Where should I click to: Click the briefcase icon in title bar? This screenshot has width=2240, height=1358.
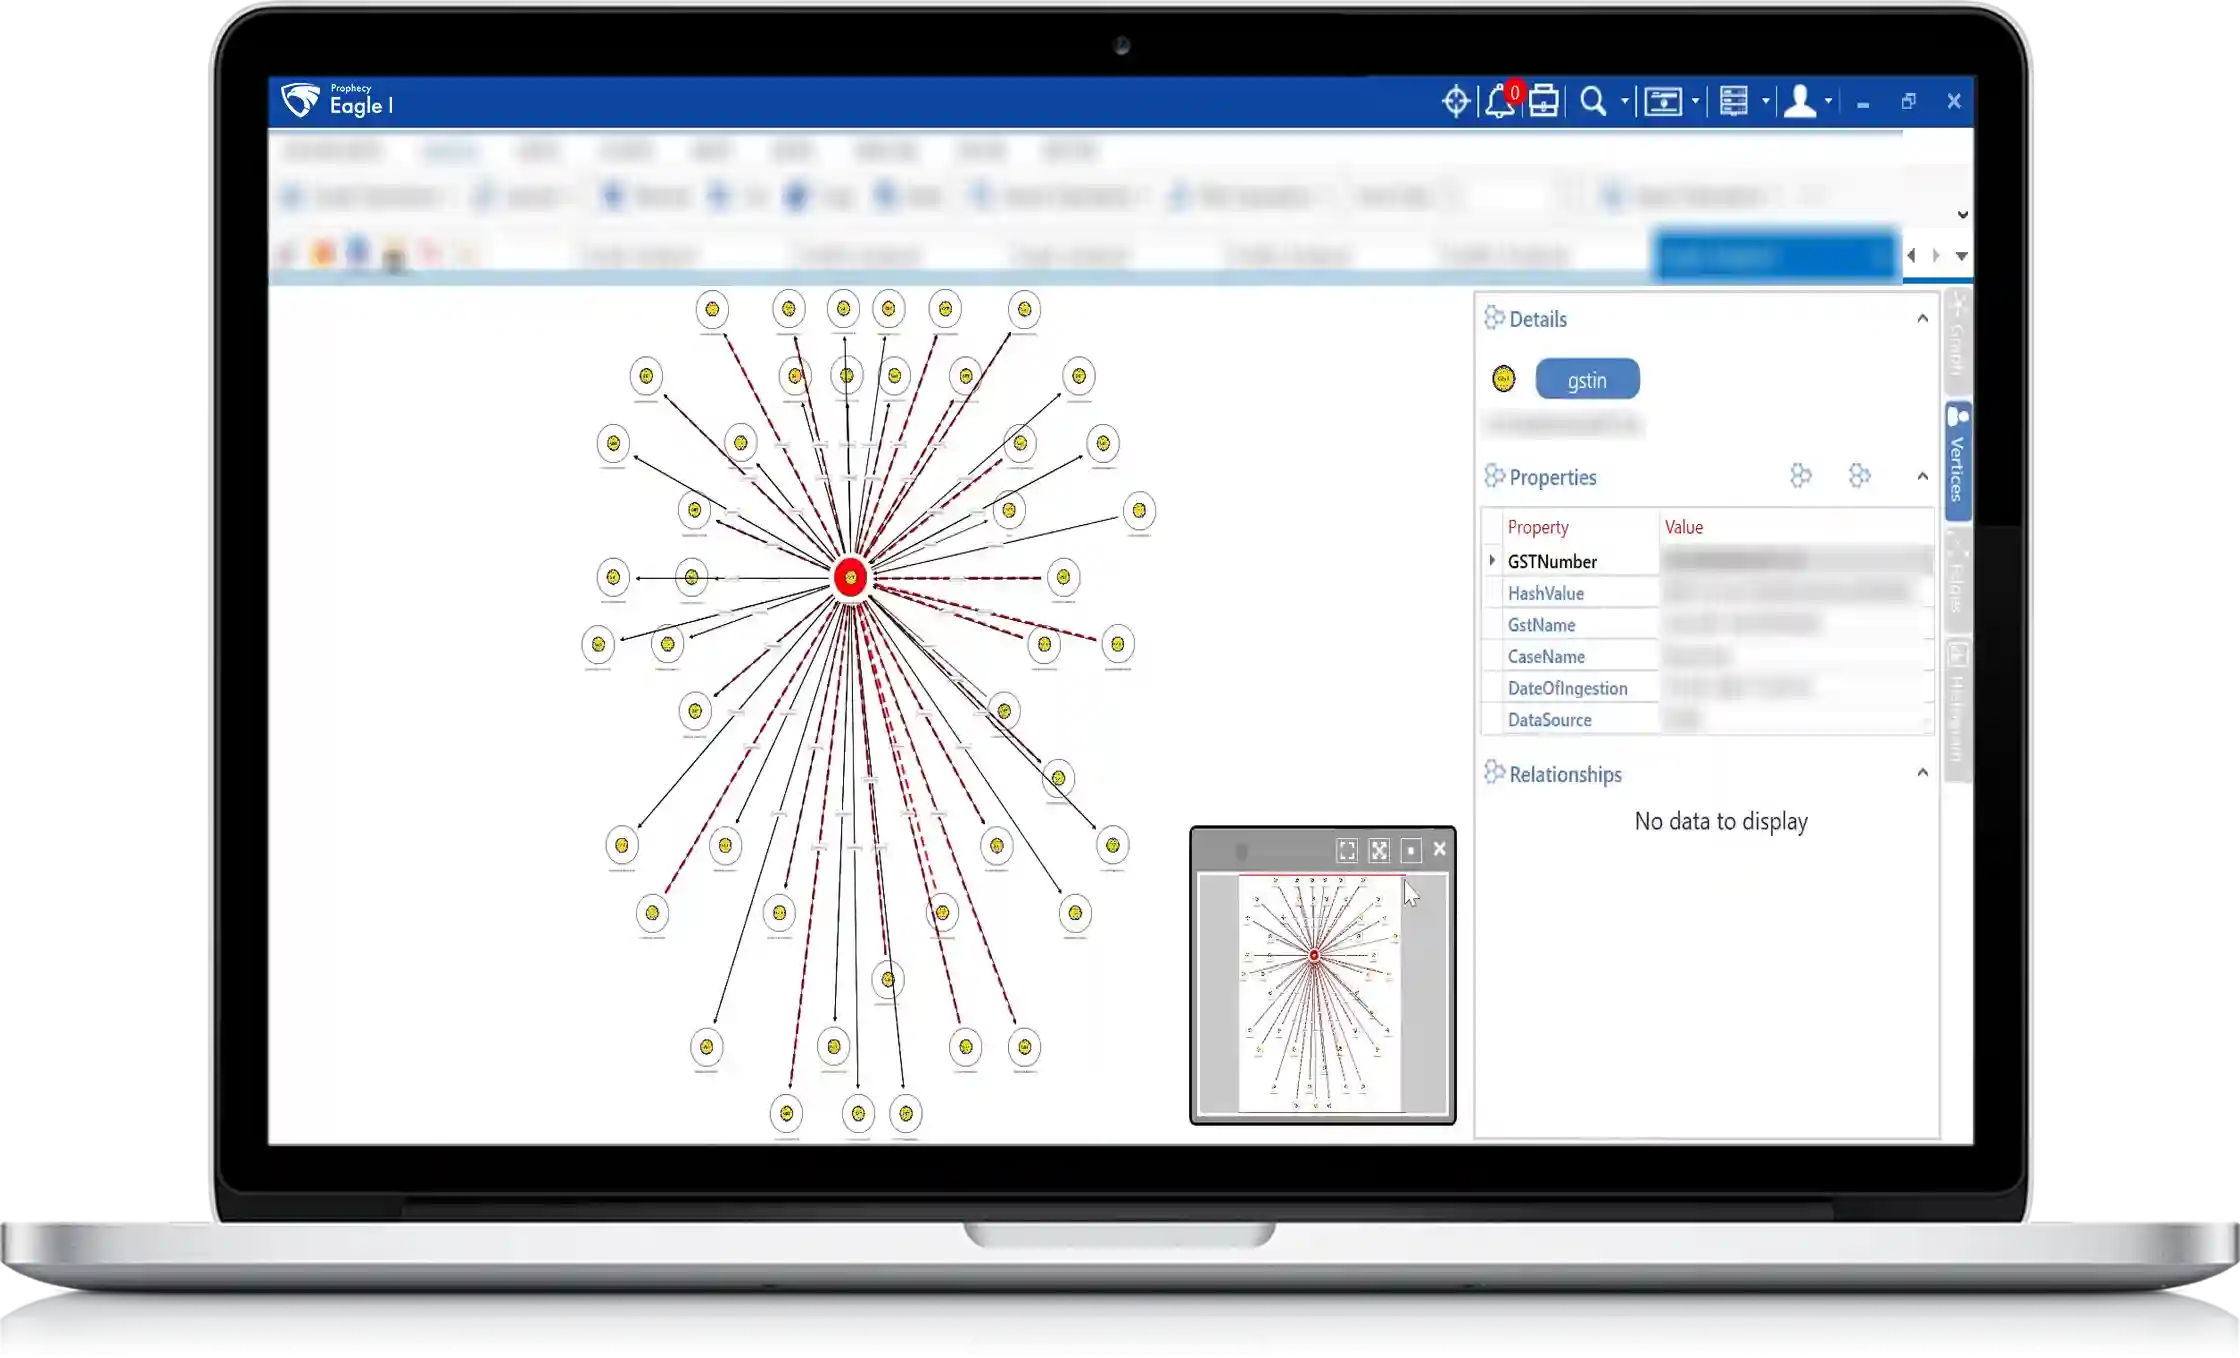point(1543,102)
